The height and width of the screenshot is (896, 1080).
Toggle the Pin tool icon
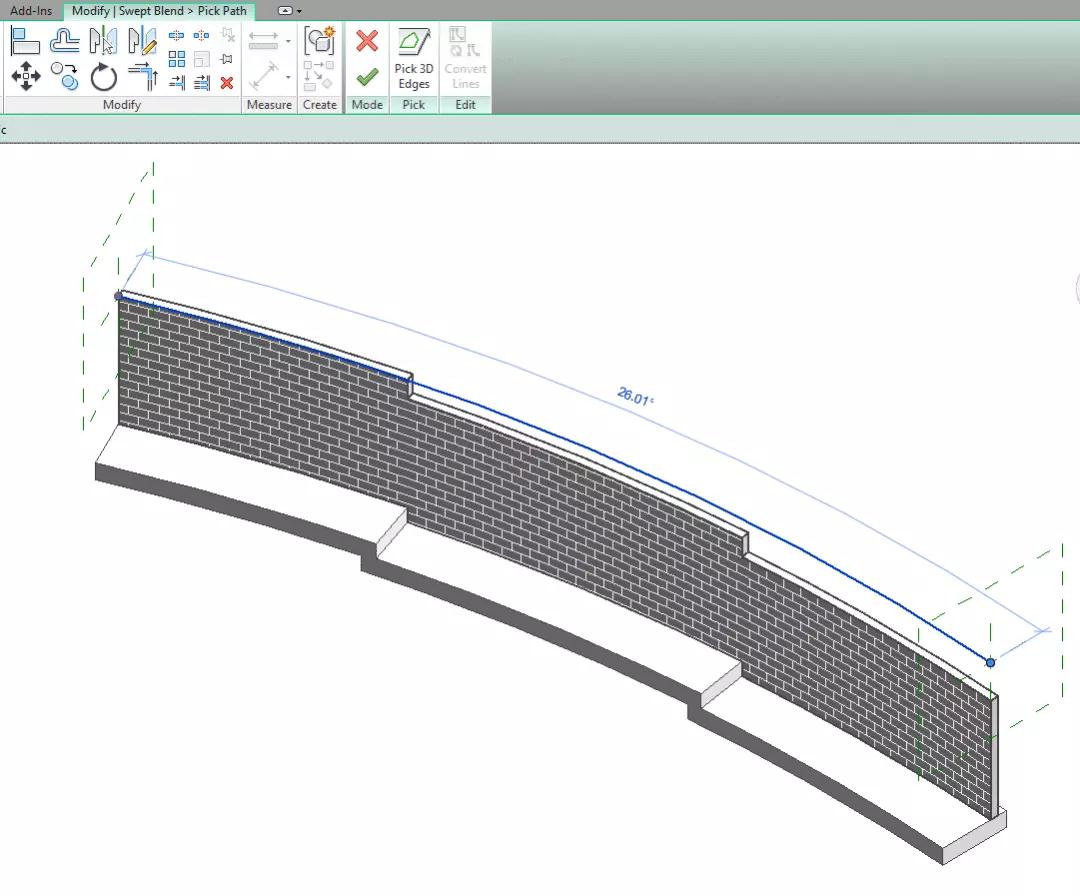[x=227, y=59]
